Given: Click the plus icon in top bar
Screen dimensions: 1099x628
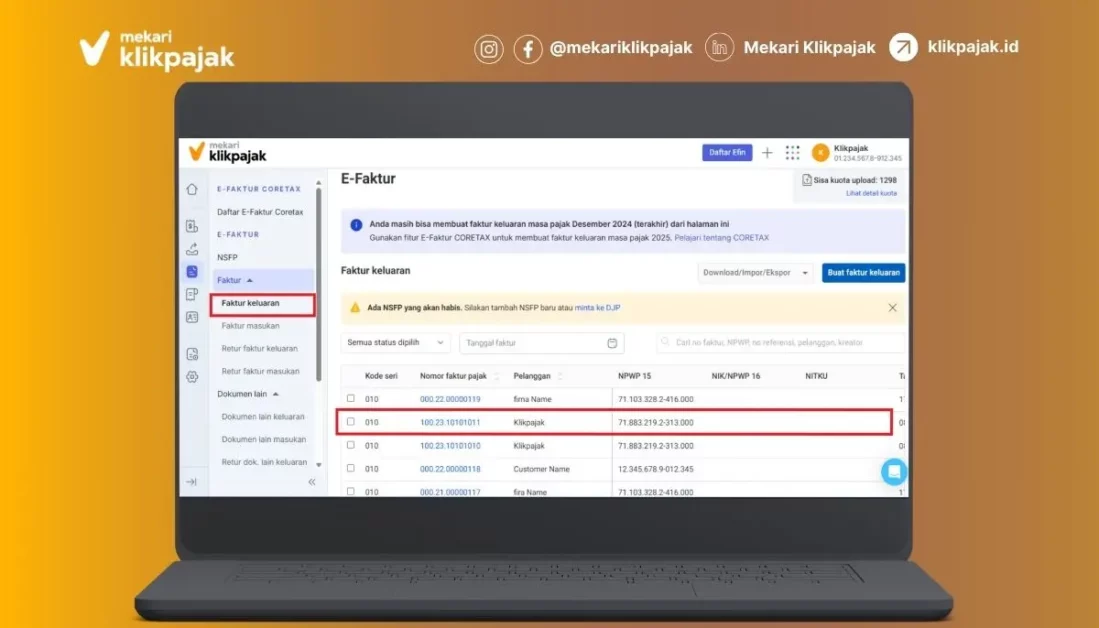Looking at the screenshot, I should pyautogui.click(x=767, y=153).
